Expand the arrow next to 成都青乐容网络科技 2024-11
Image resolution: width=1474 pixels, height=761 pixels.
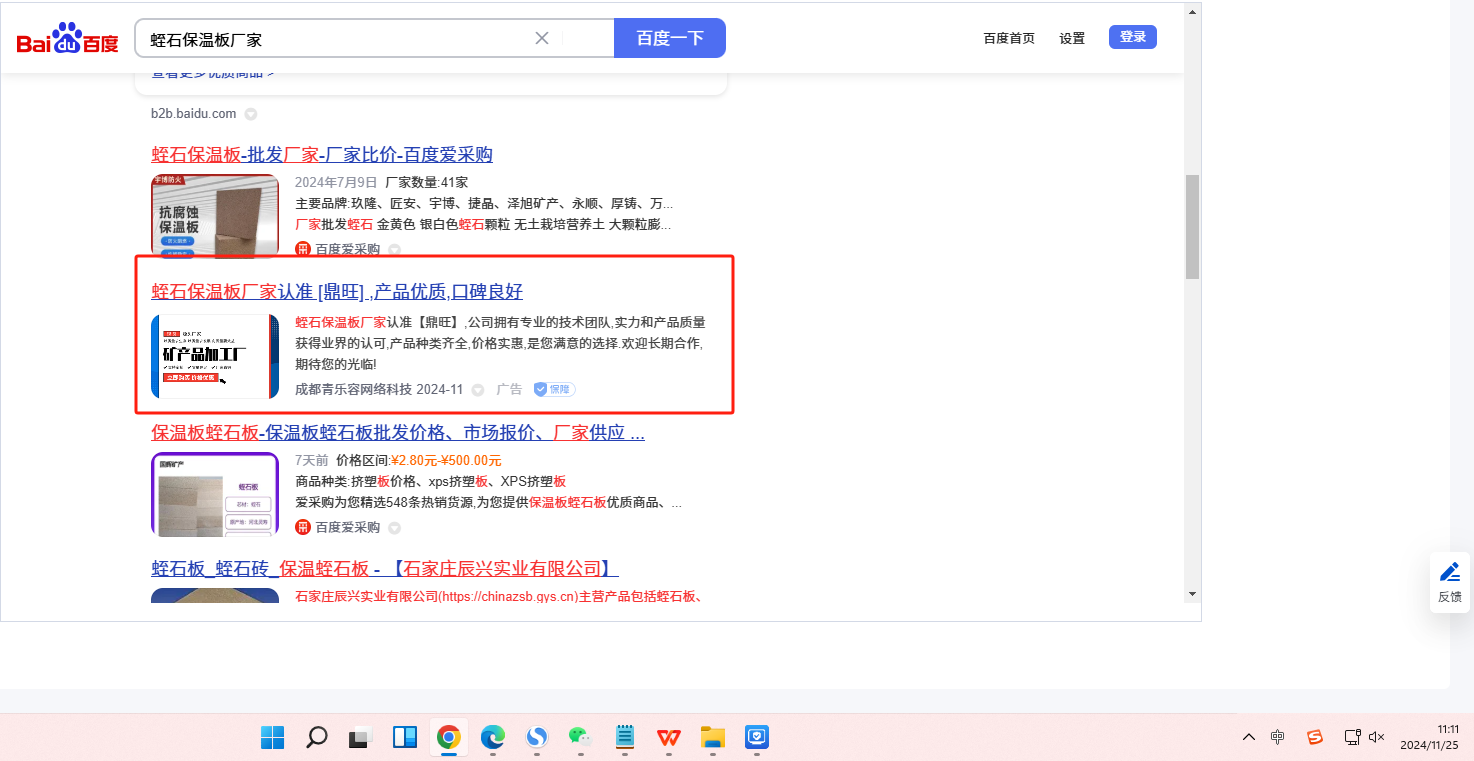478,390
